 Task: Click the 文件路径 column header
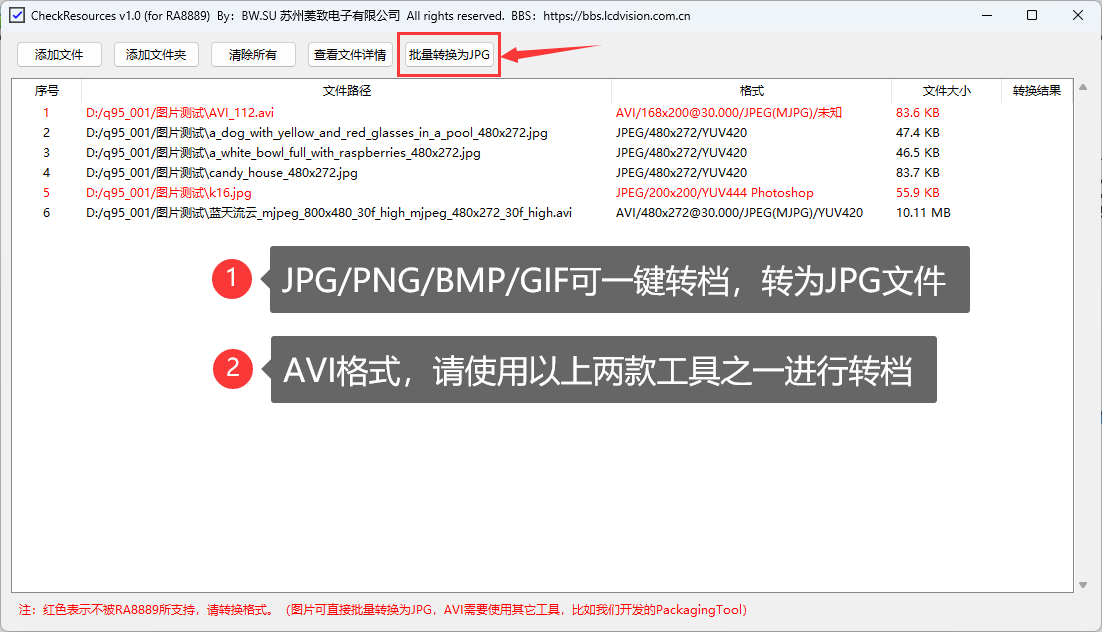pos(346,91)
